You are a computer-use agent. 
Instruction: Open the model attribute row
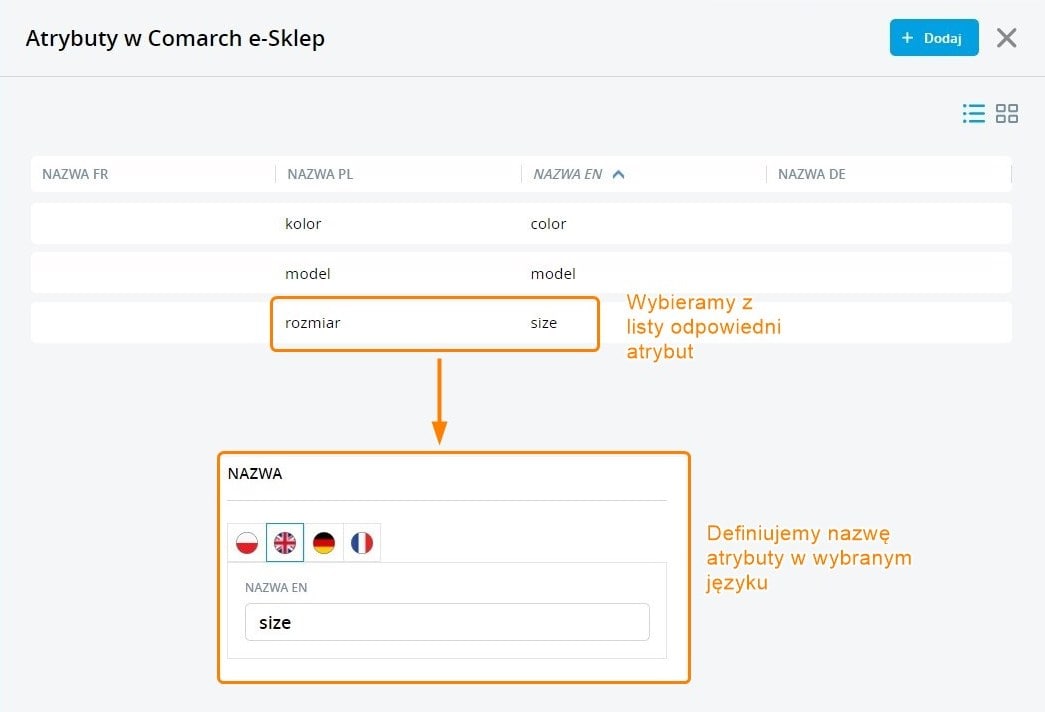pyautogui.click(x=307, y=274)
